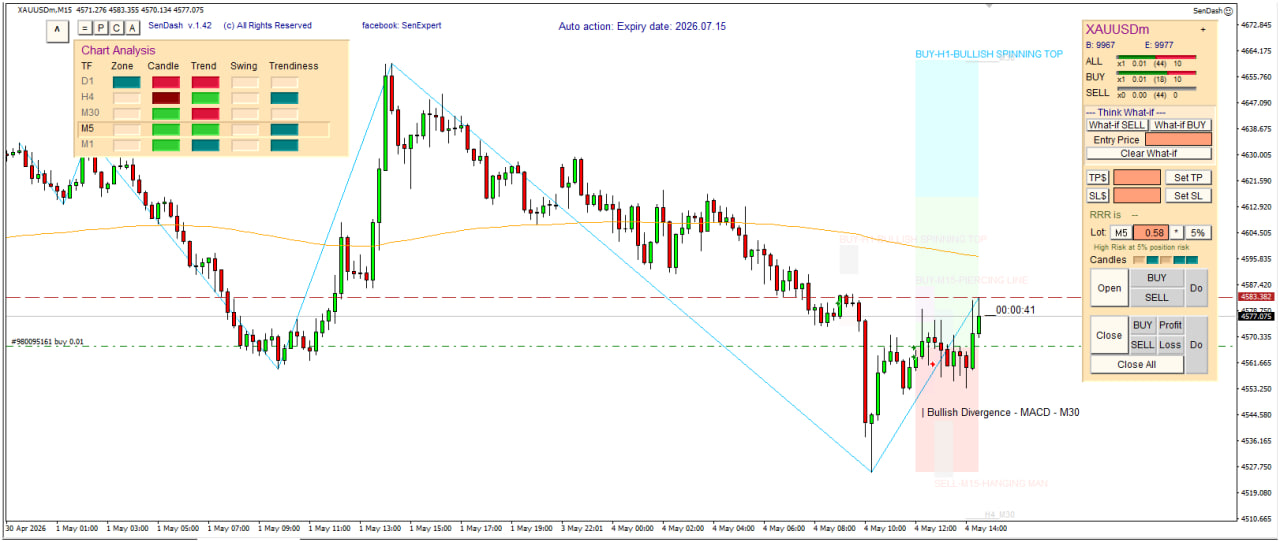Screen dimensions: 1280x542
Task: Click the BUY-H1-BULLISH SPINNING TOP label
Action: (989, 54)
